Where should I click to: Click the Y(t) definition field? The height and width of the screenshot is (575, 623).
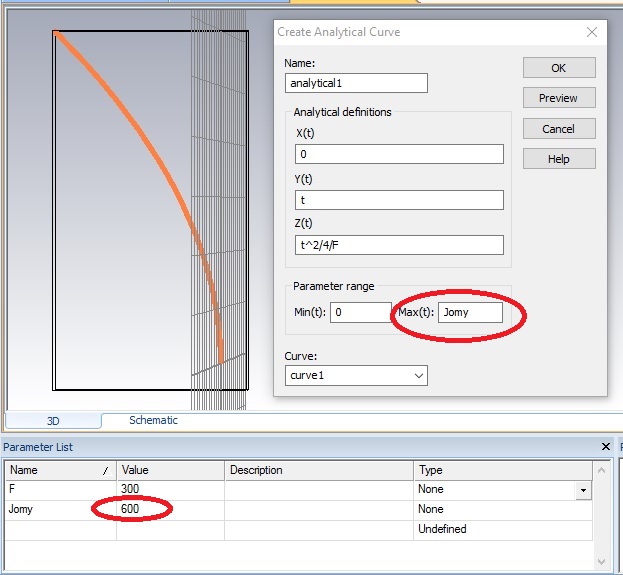(x=399, y=200)
